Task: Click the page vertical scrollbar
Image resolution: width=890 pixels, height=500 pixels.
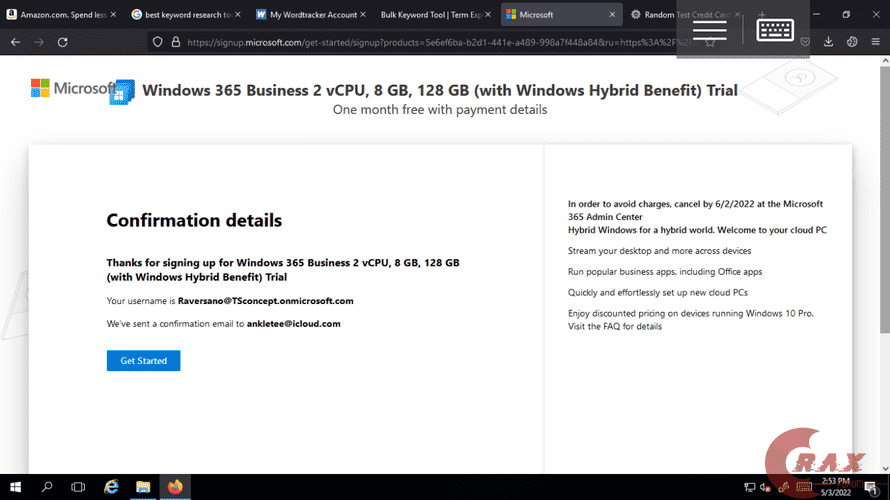Action: pos(885,199)
